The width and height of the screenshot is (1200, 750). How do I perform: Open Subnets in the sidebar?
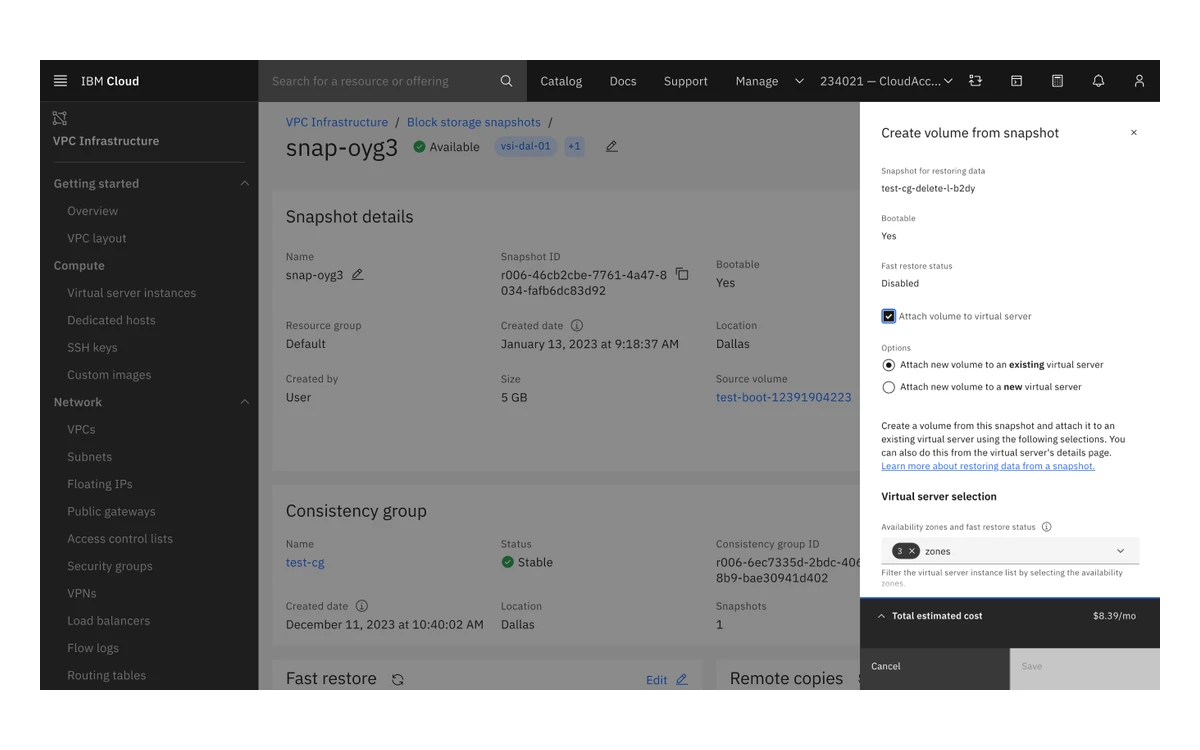[x=89, y=457]
